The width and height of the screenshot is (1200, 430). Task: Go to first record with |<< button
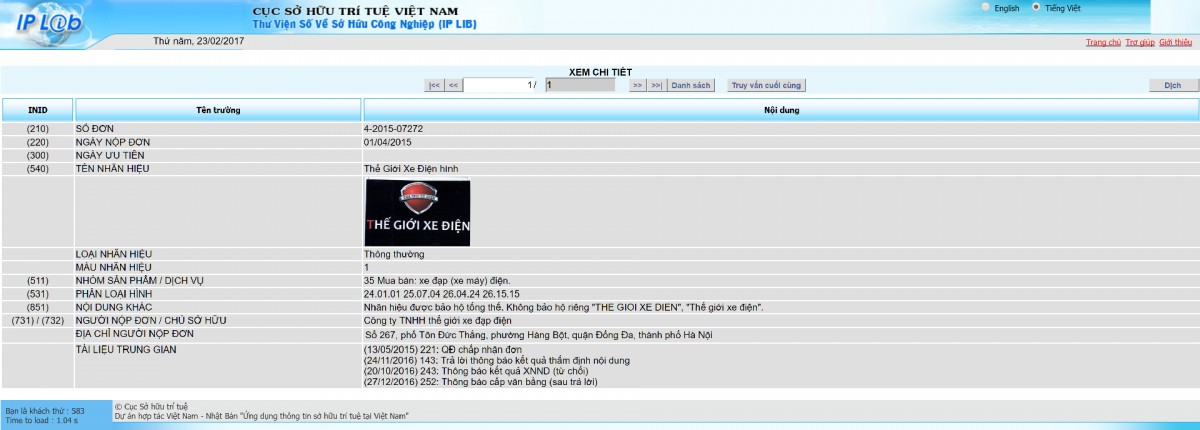(434, 85)
